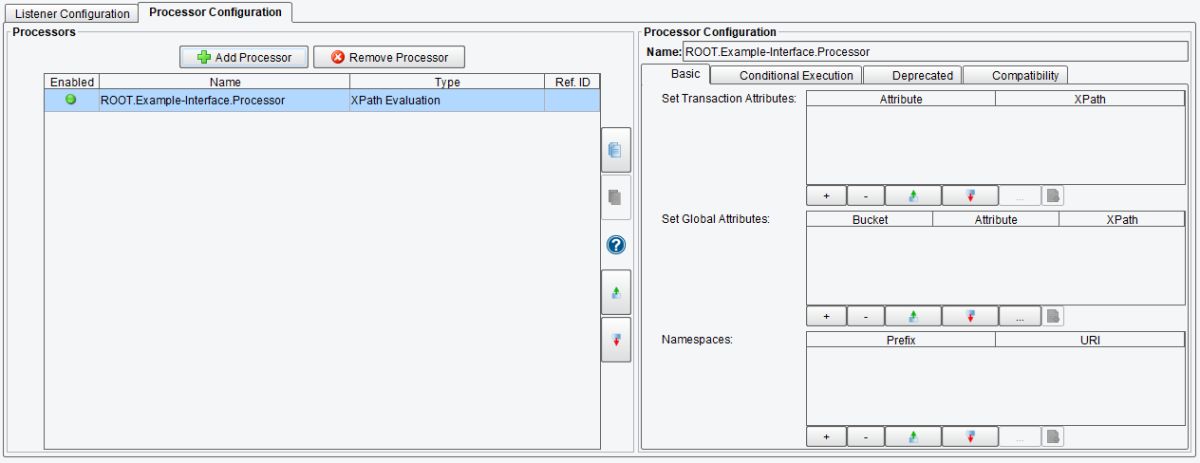Switch to Listener Configuration tab
The image size is (1200, 463).
[x=72, y=14]
